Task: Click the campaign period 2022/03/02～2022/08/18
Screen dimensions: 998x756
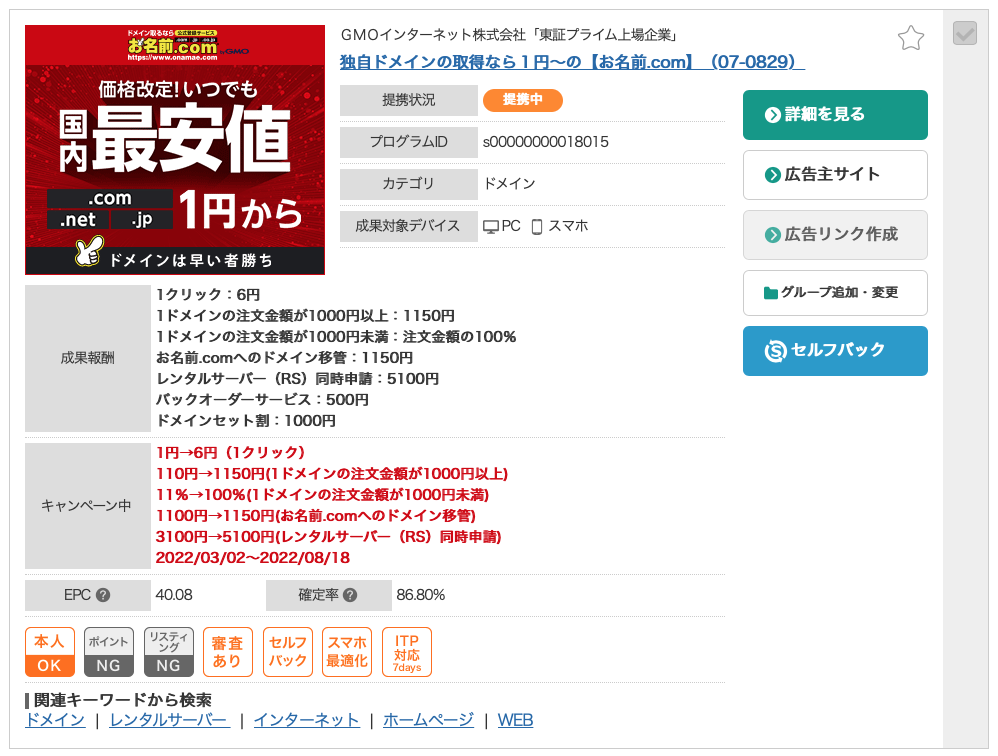Action: [x=253, y=557]
